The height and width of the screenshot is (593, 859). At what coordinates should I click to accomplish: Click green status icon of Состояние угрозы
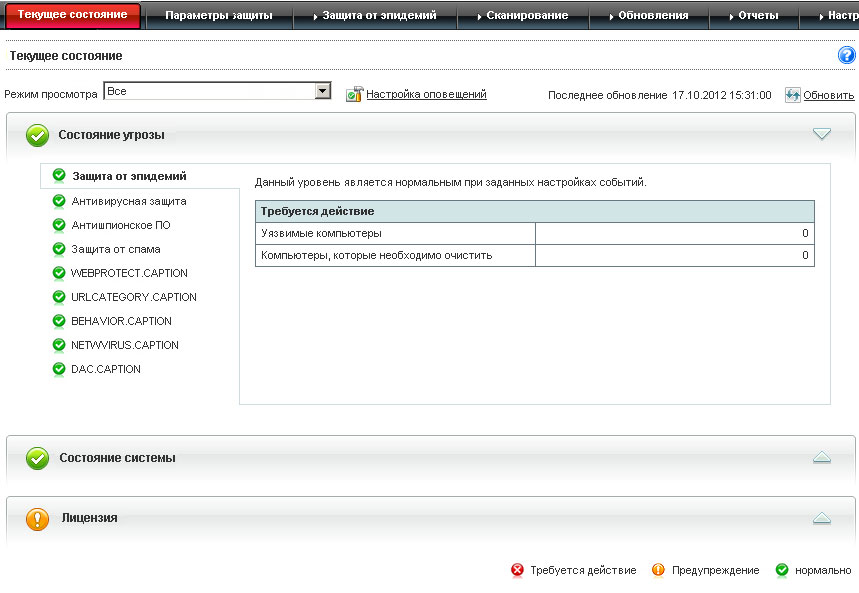point(37,135)
